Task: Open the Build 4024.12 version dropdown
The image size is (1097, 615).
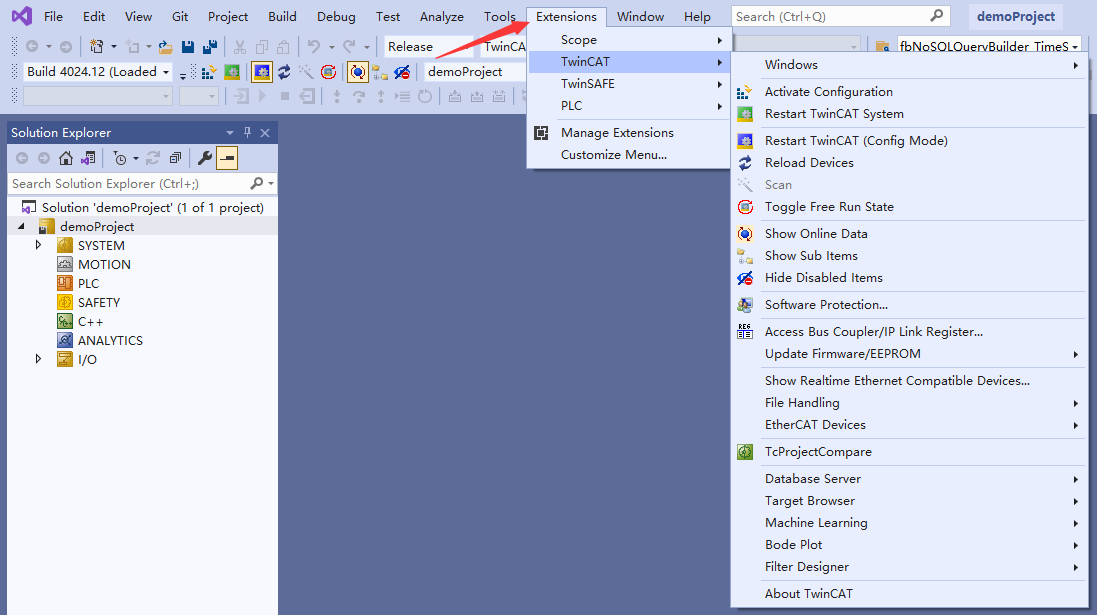Action: click(x=98, y=72)
